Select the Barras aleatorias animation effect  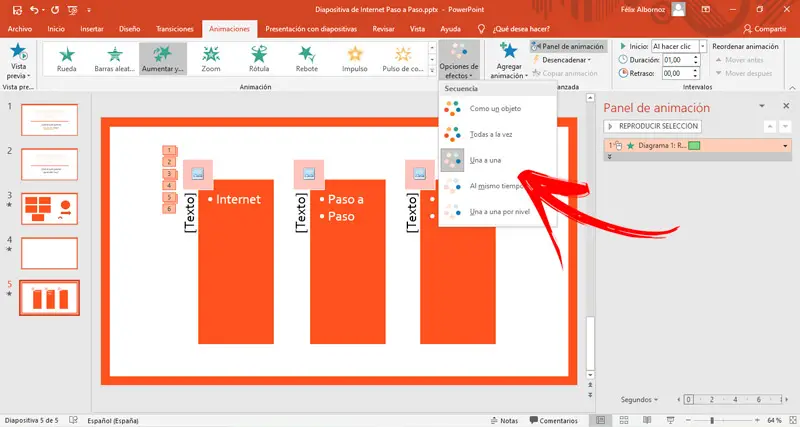point(115,59)
